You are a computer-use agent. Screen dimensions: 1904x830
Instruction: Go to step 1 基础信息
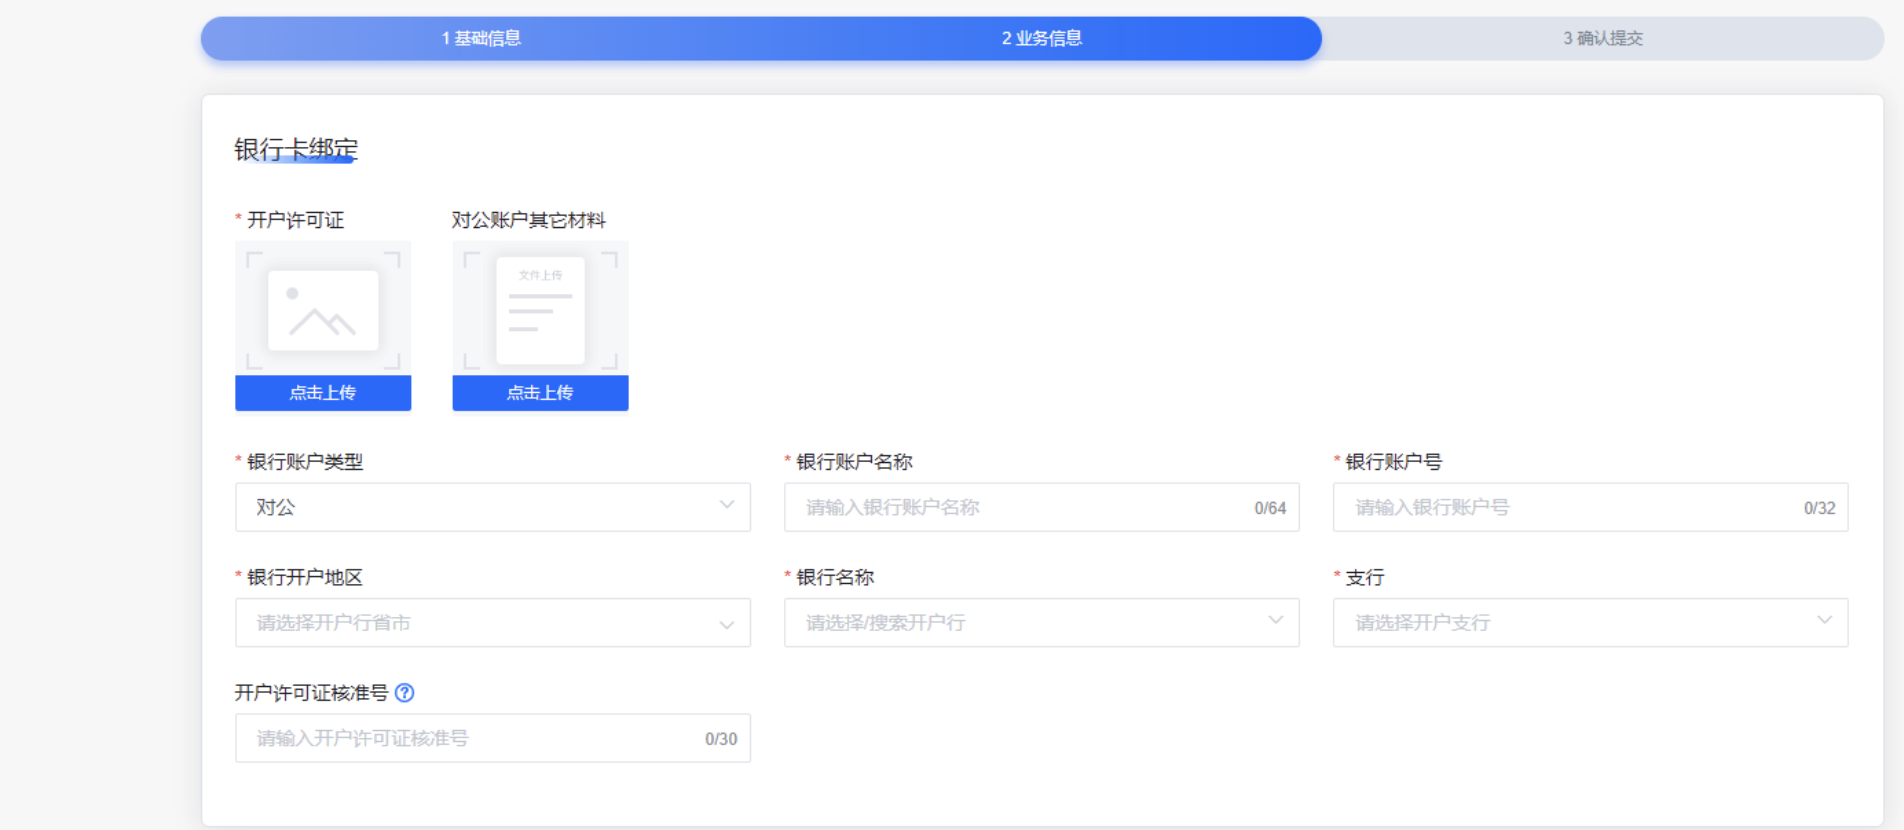(x=481, y=38)
